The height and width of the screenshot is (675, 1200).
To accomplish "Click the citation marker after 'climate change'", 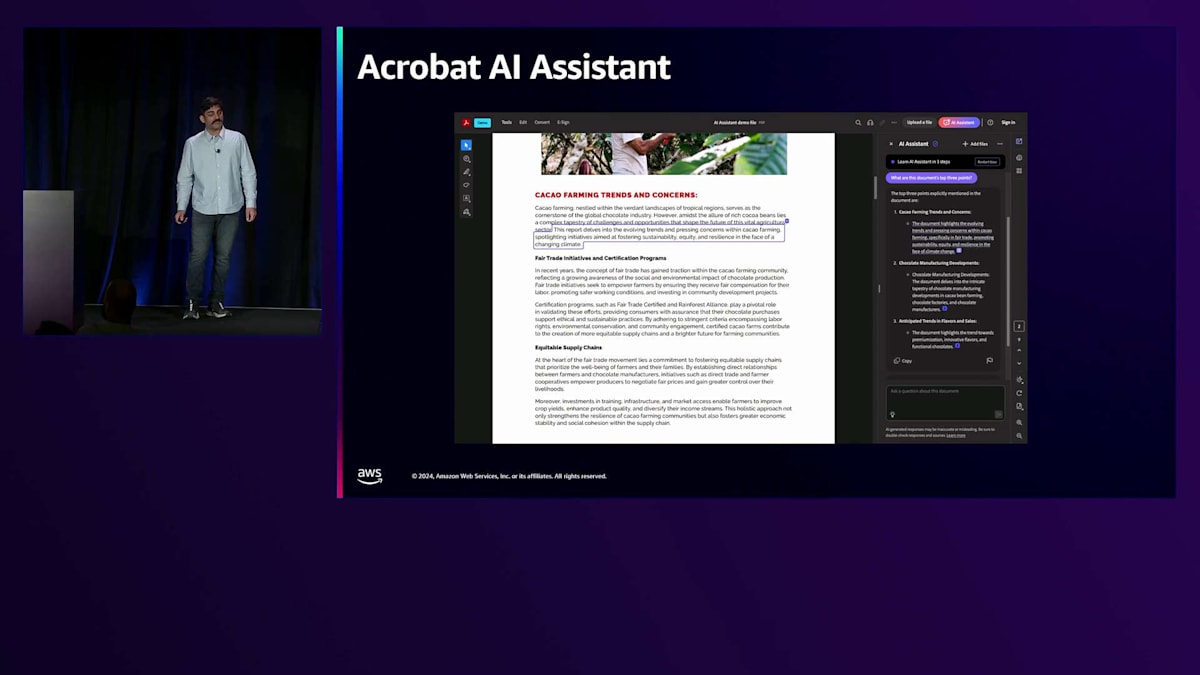I will (x=959, y=251).
